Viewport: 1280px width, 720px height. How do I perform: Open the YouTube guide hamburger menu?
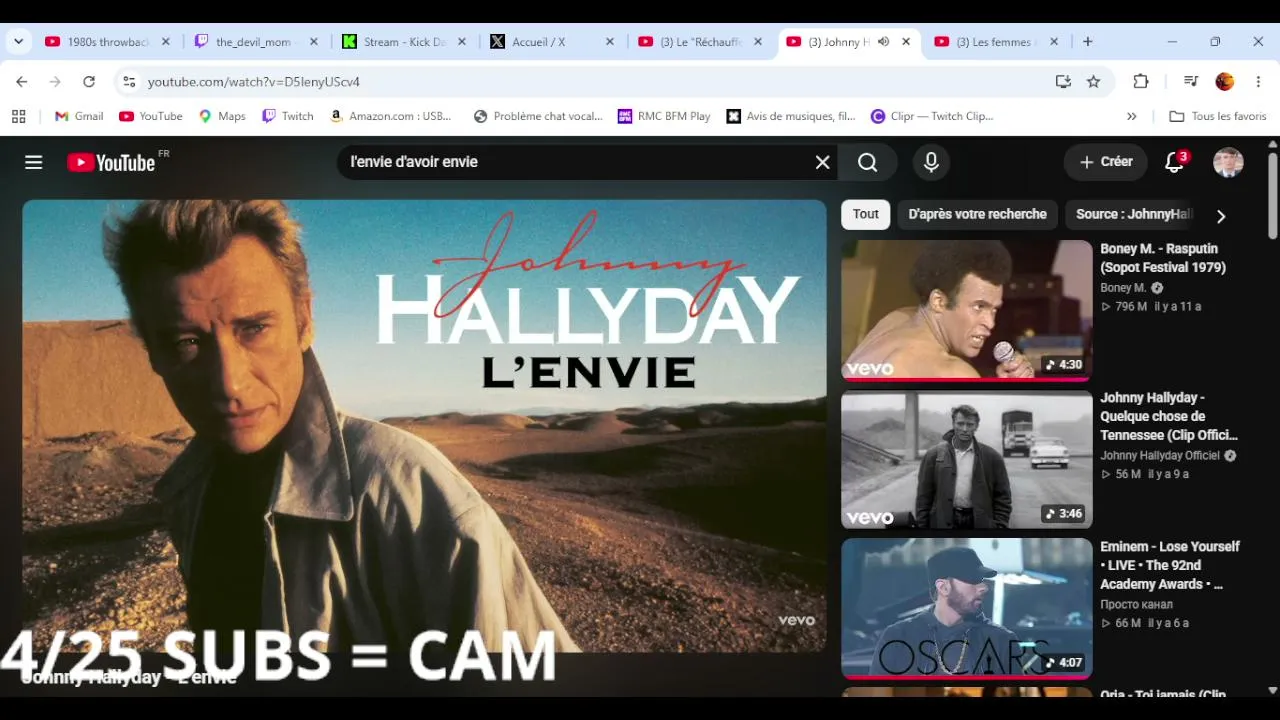point(34,162)
